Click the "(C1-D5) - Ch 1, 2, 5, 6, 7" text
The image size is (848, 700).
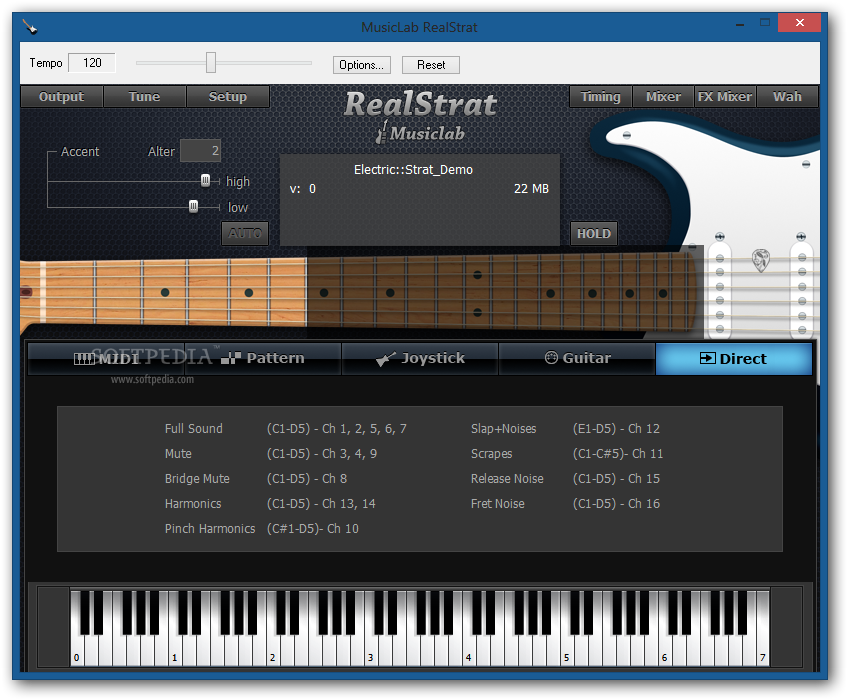(336, 429)
